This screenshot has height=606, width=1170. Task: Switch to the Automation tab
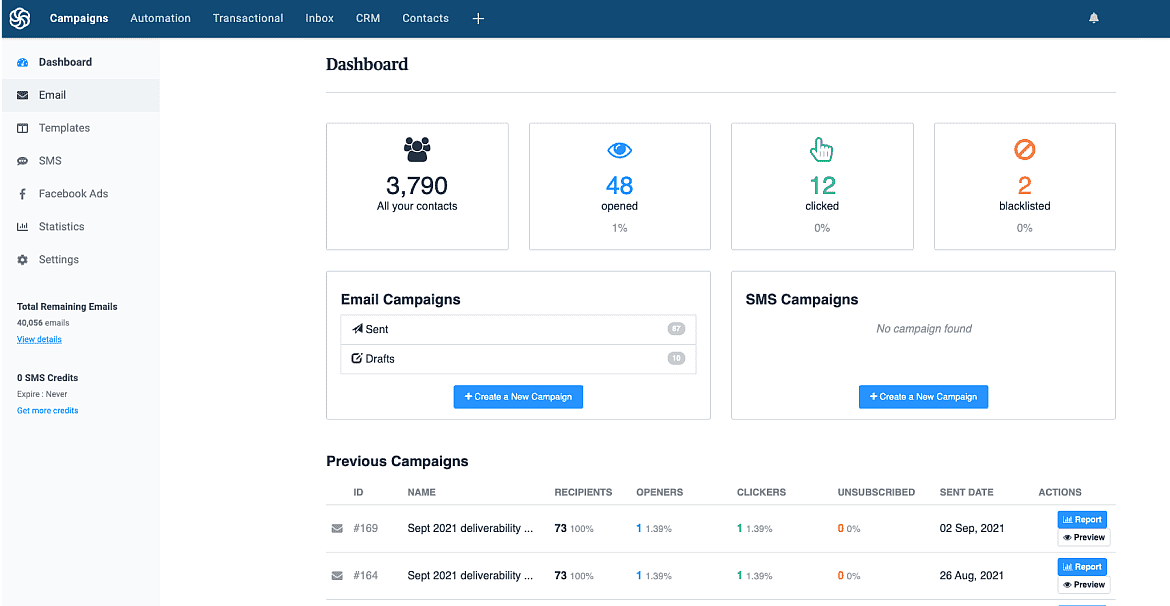(160, 18)
